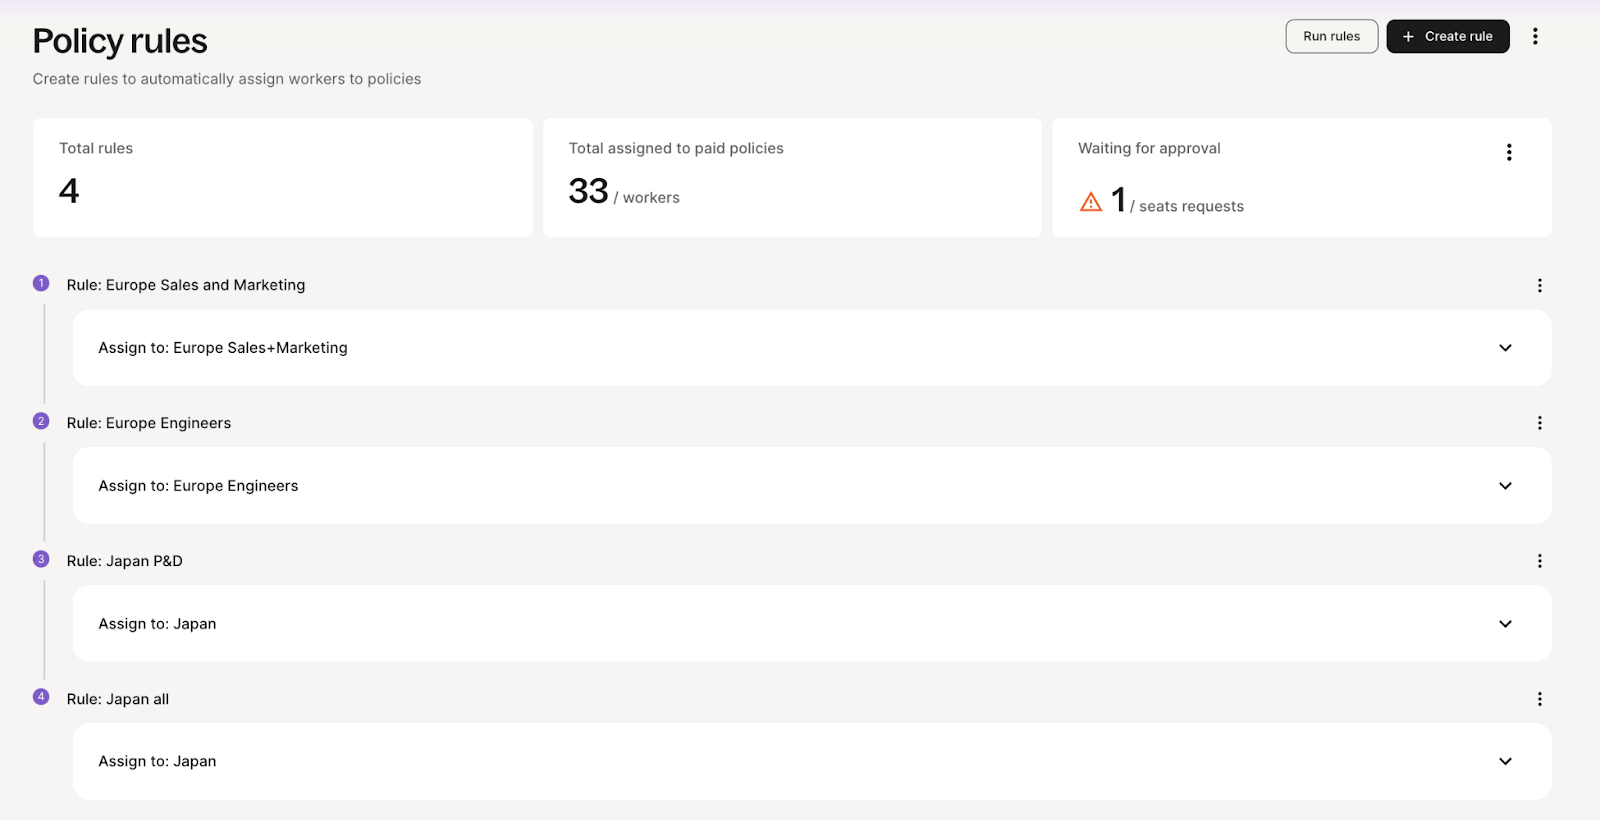This screenshot has height=820, width=1600.
Task: Open Waiting for approval card options menu
Action: coord(1509,152)
